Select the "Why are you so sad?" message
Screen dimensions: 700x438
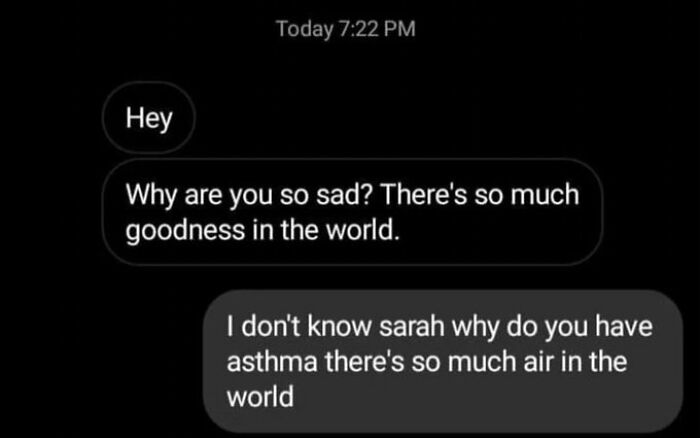click(x=353, y=212)
